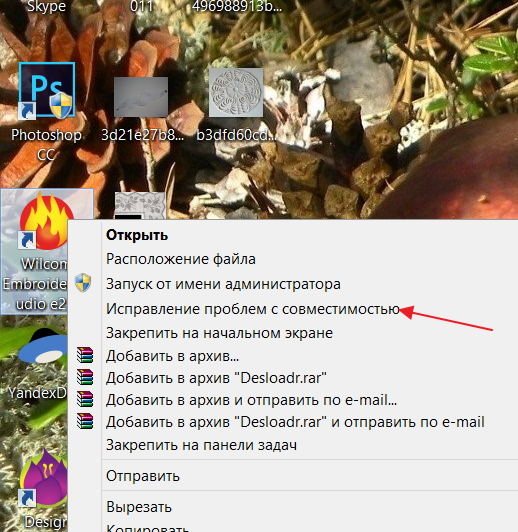
Task: Choose Закрепить на панели задач
Action: 202,445
